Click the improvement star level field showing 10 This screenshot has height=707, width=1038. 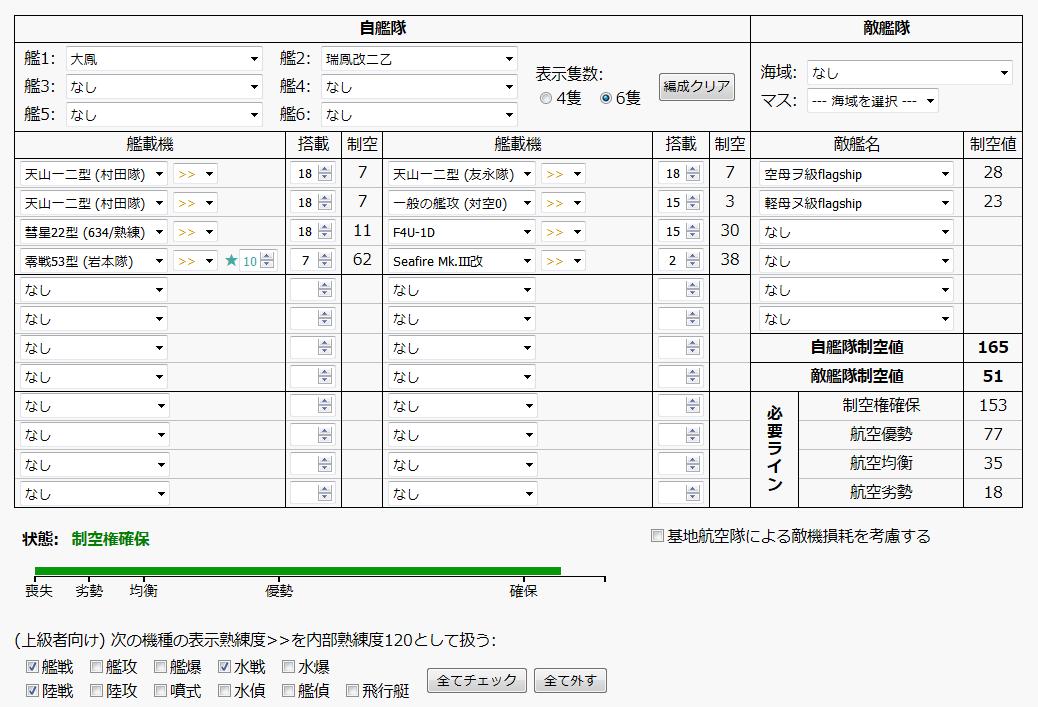[258, 261]
